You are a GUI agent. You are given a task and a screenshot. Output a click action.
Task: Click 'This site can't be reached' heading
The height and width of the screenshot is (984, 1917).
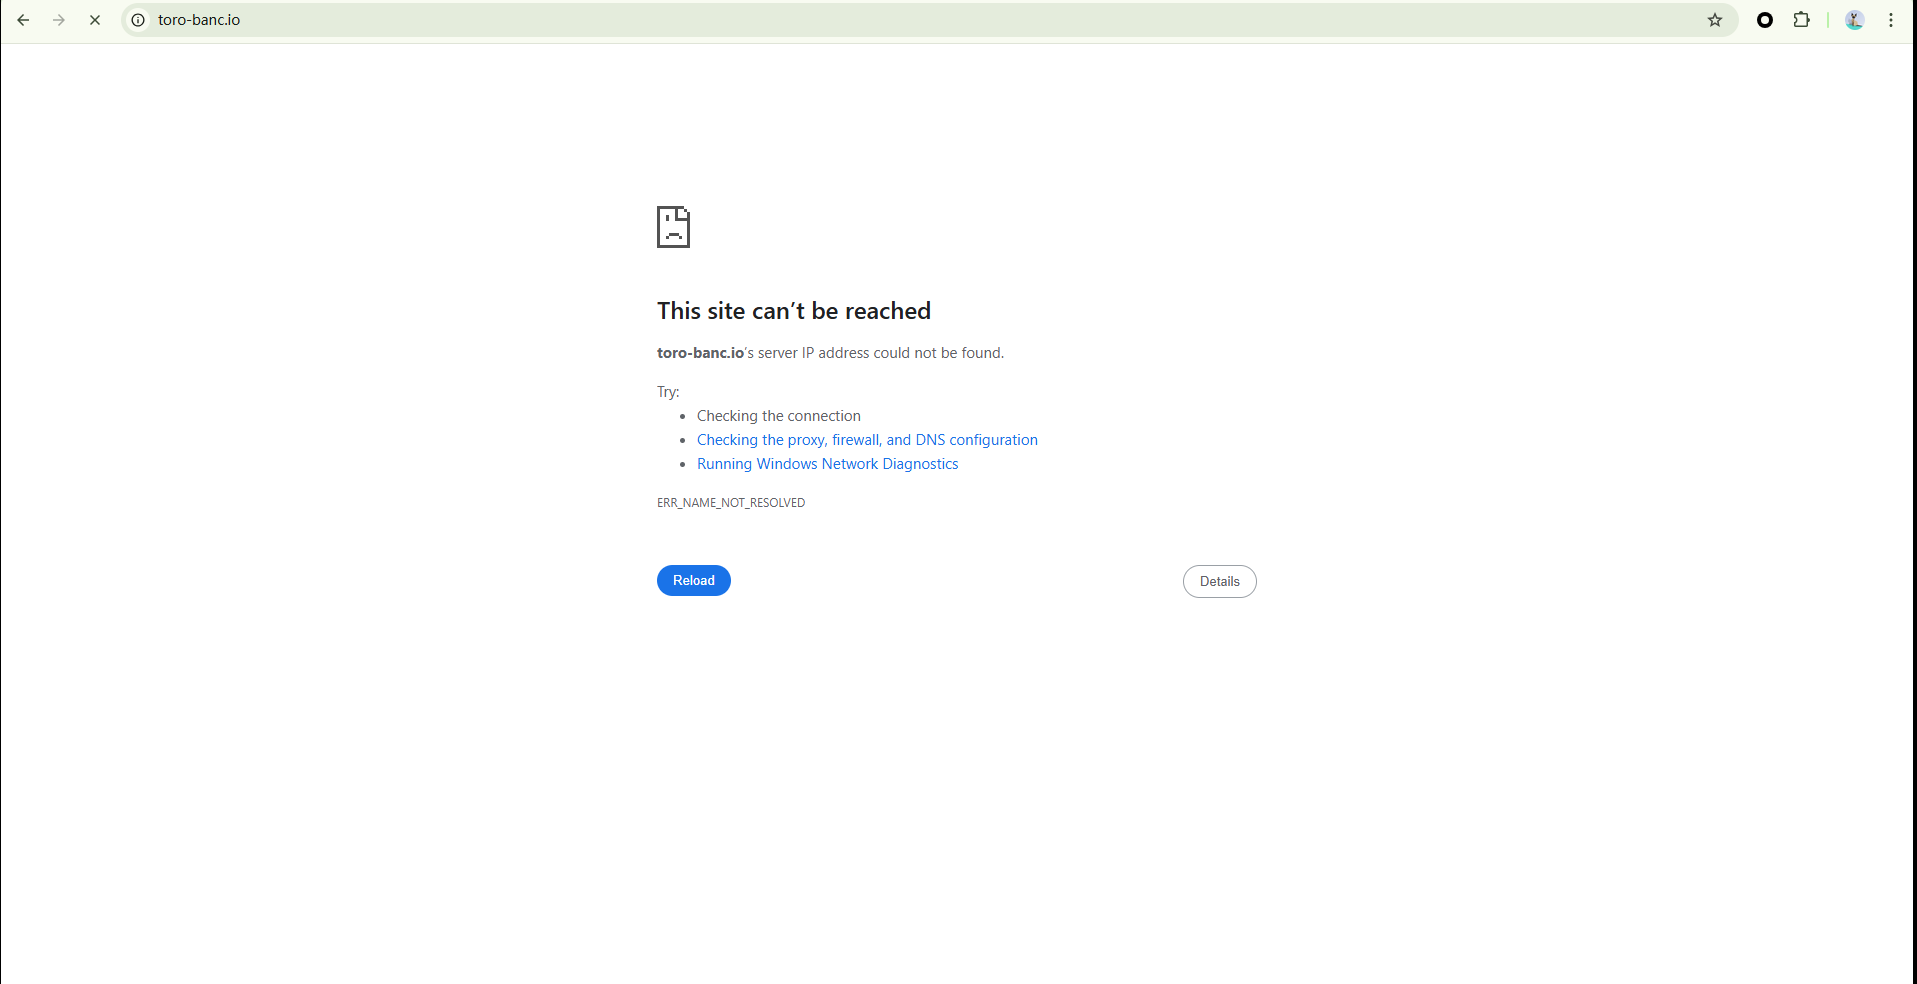794,311
